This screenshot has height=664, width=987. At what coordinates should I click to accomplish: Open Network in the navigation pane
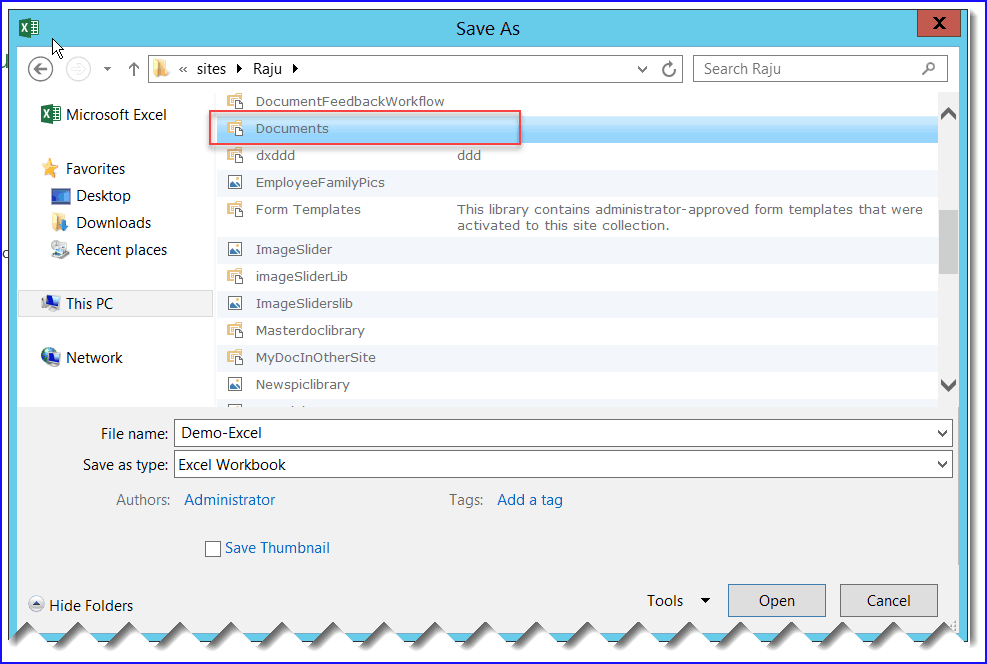pos(95,357)
